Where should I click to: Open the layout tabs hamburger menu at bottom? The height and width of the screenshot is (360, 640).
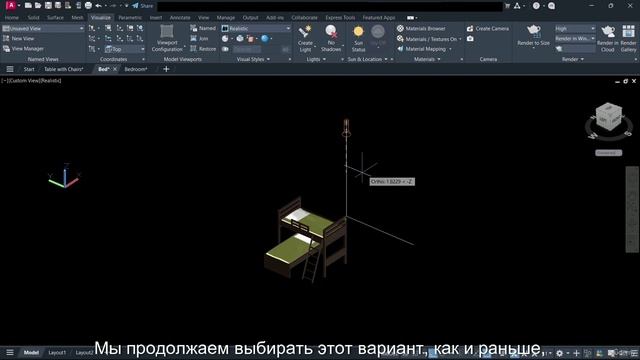(x=10, y=352)
